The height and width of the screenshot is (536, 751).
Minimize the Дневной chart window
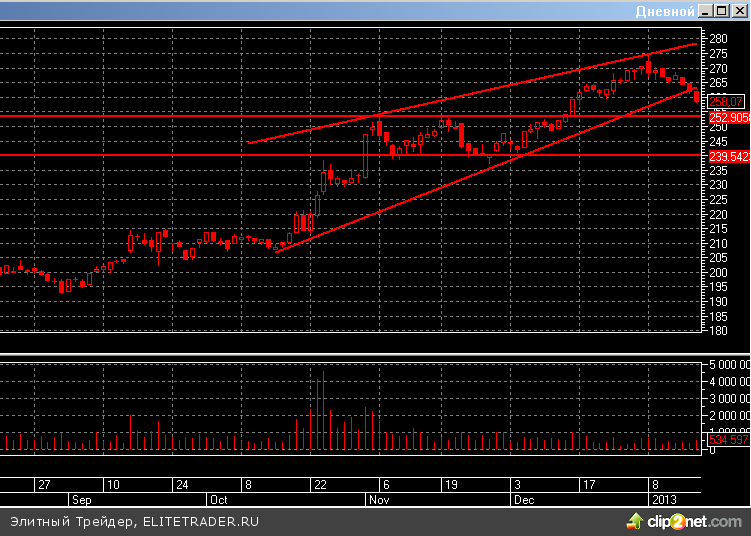coord(706,10)
